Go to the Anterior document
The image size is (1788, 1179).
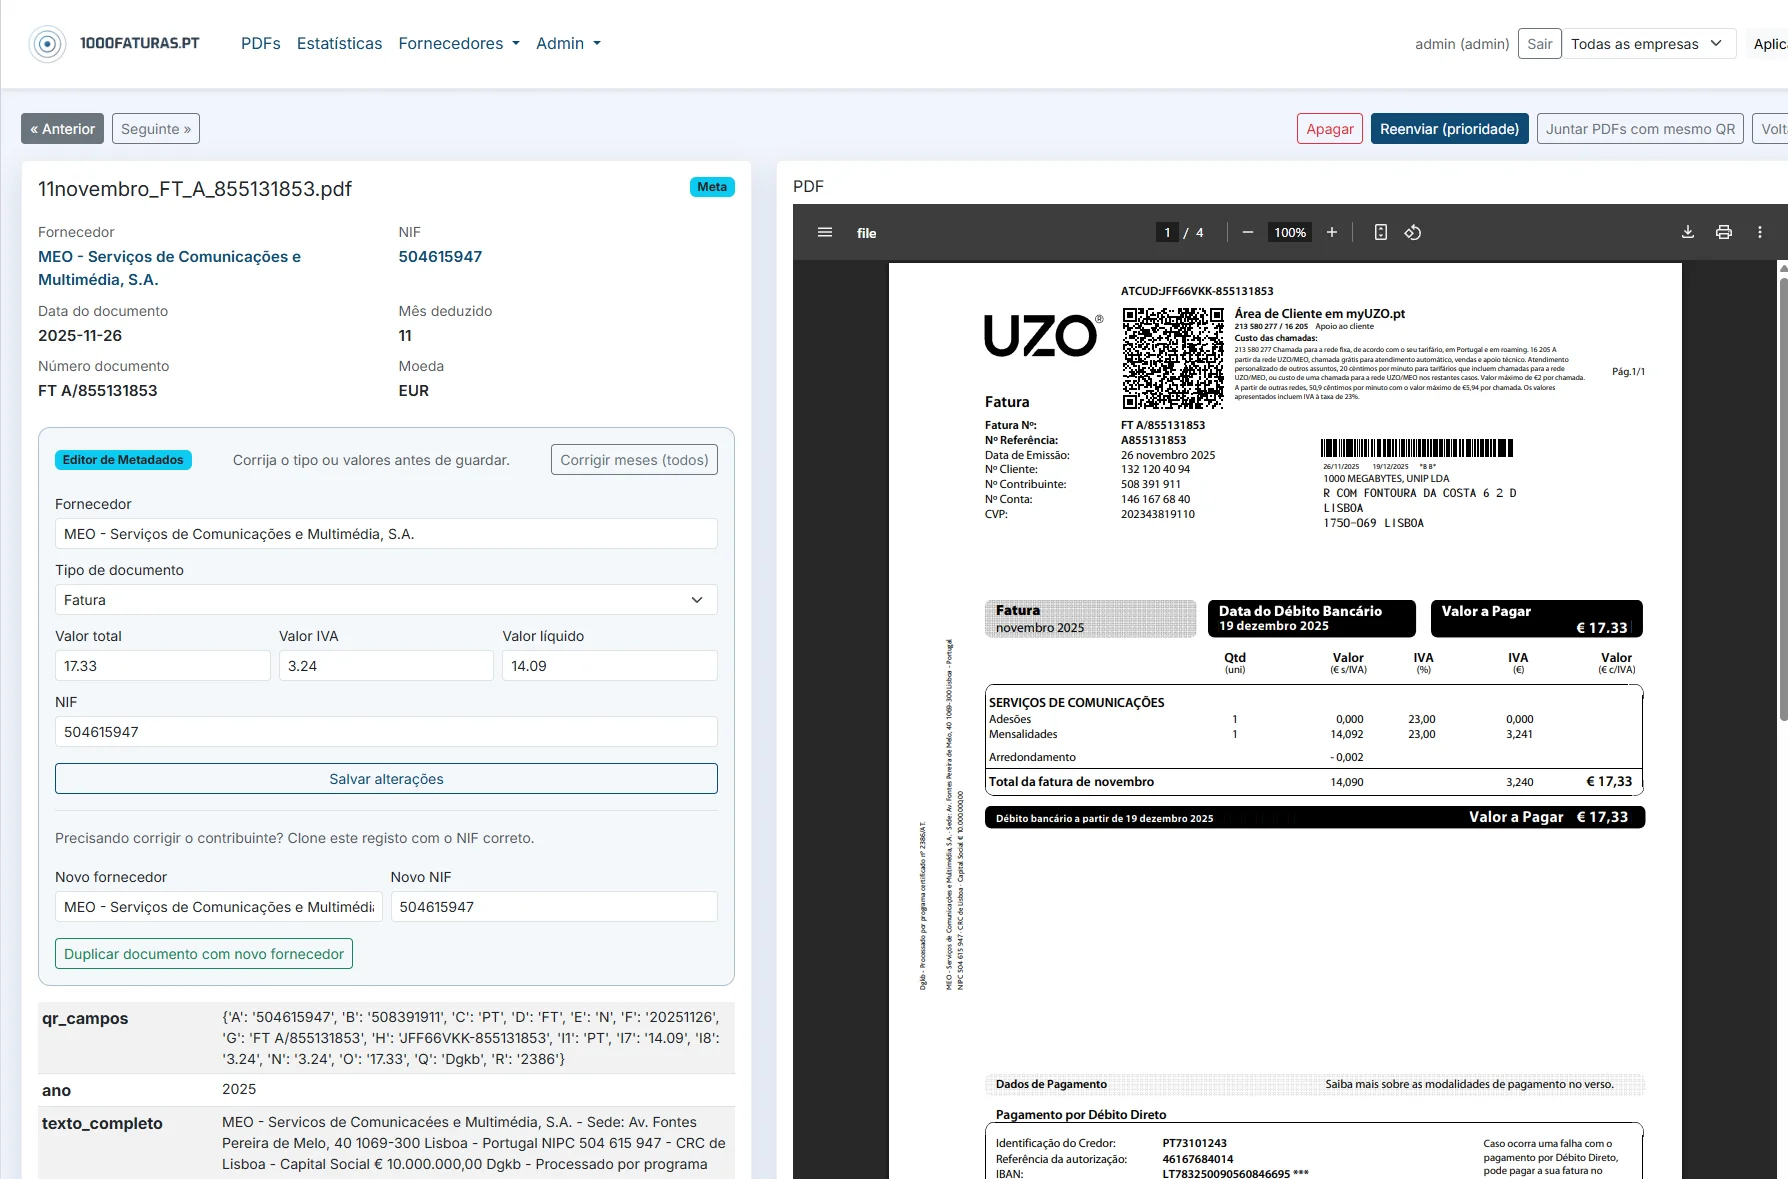pyautogui.click(x=62, y=129)
